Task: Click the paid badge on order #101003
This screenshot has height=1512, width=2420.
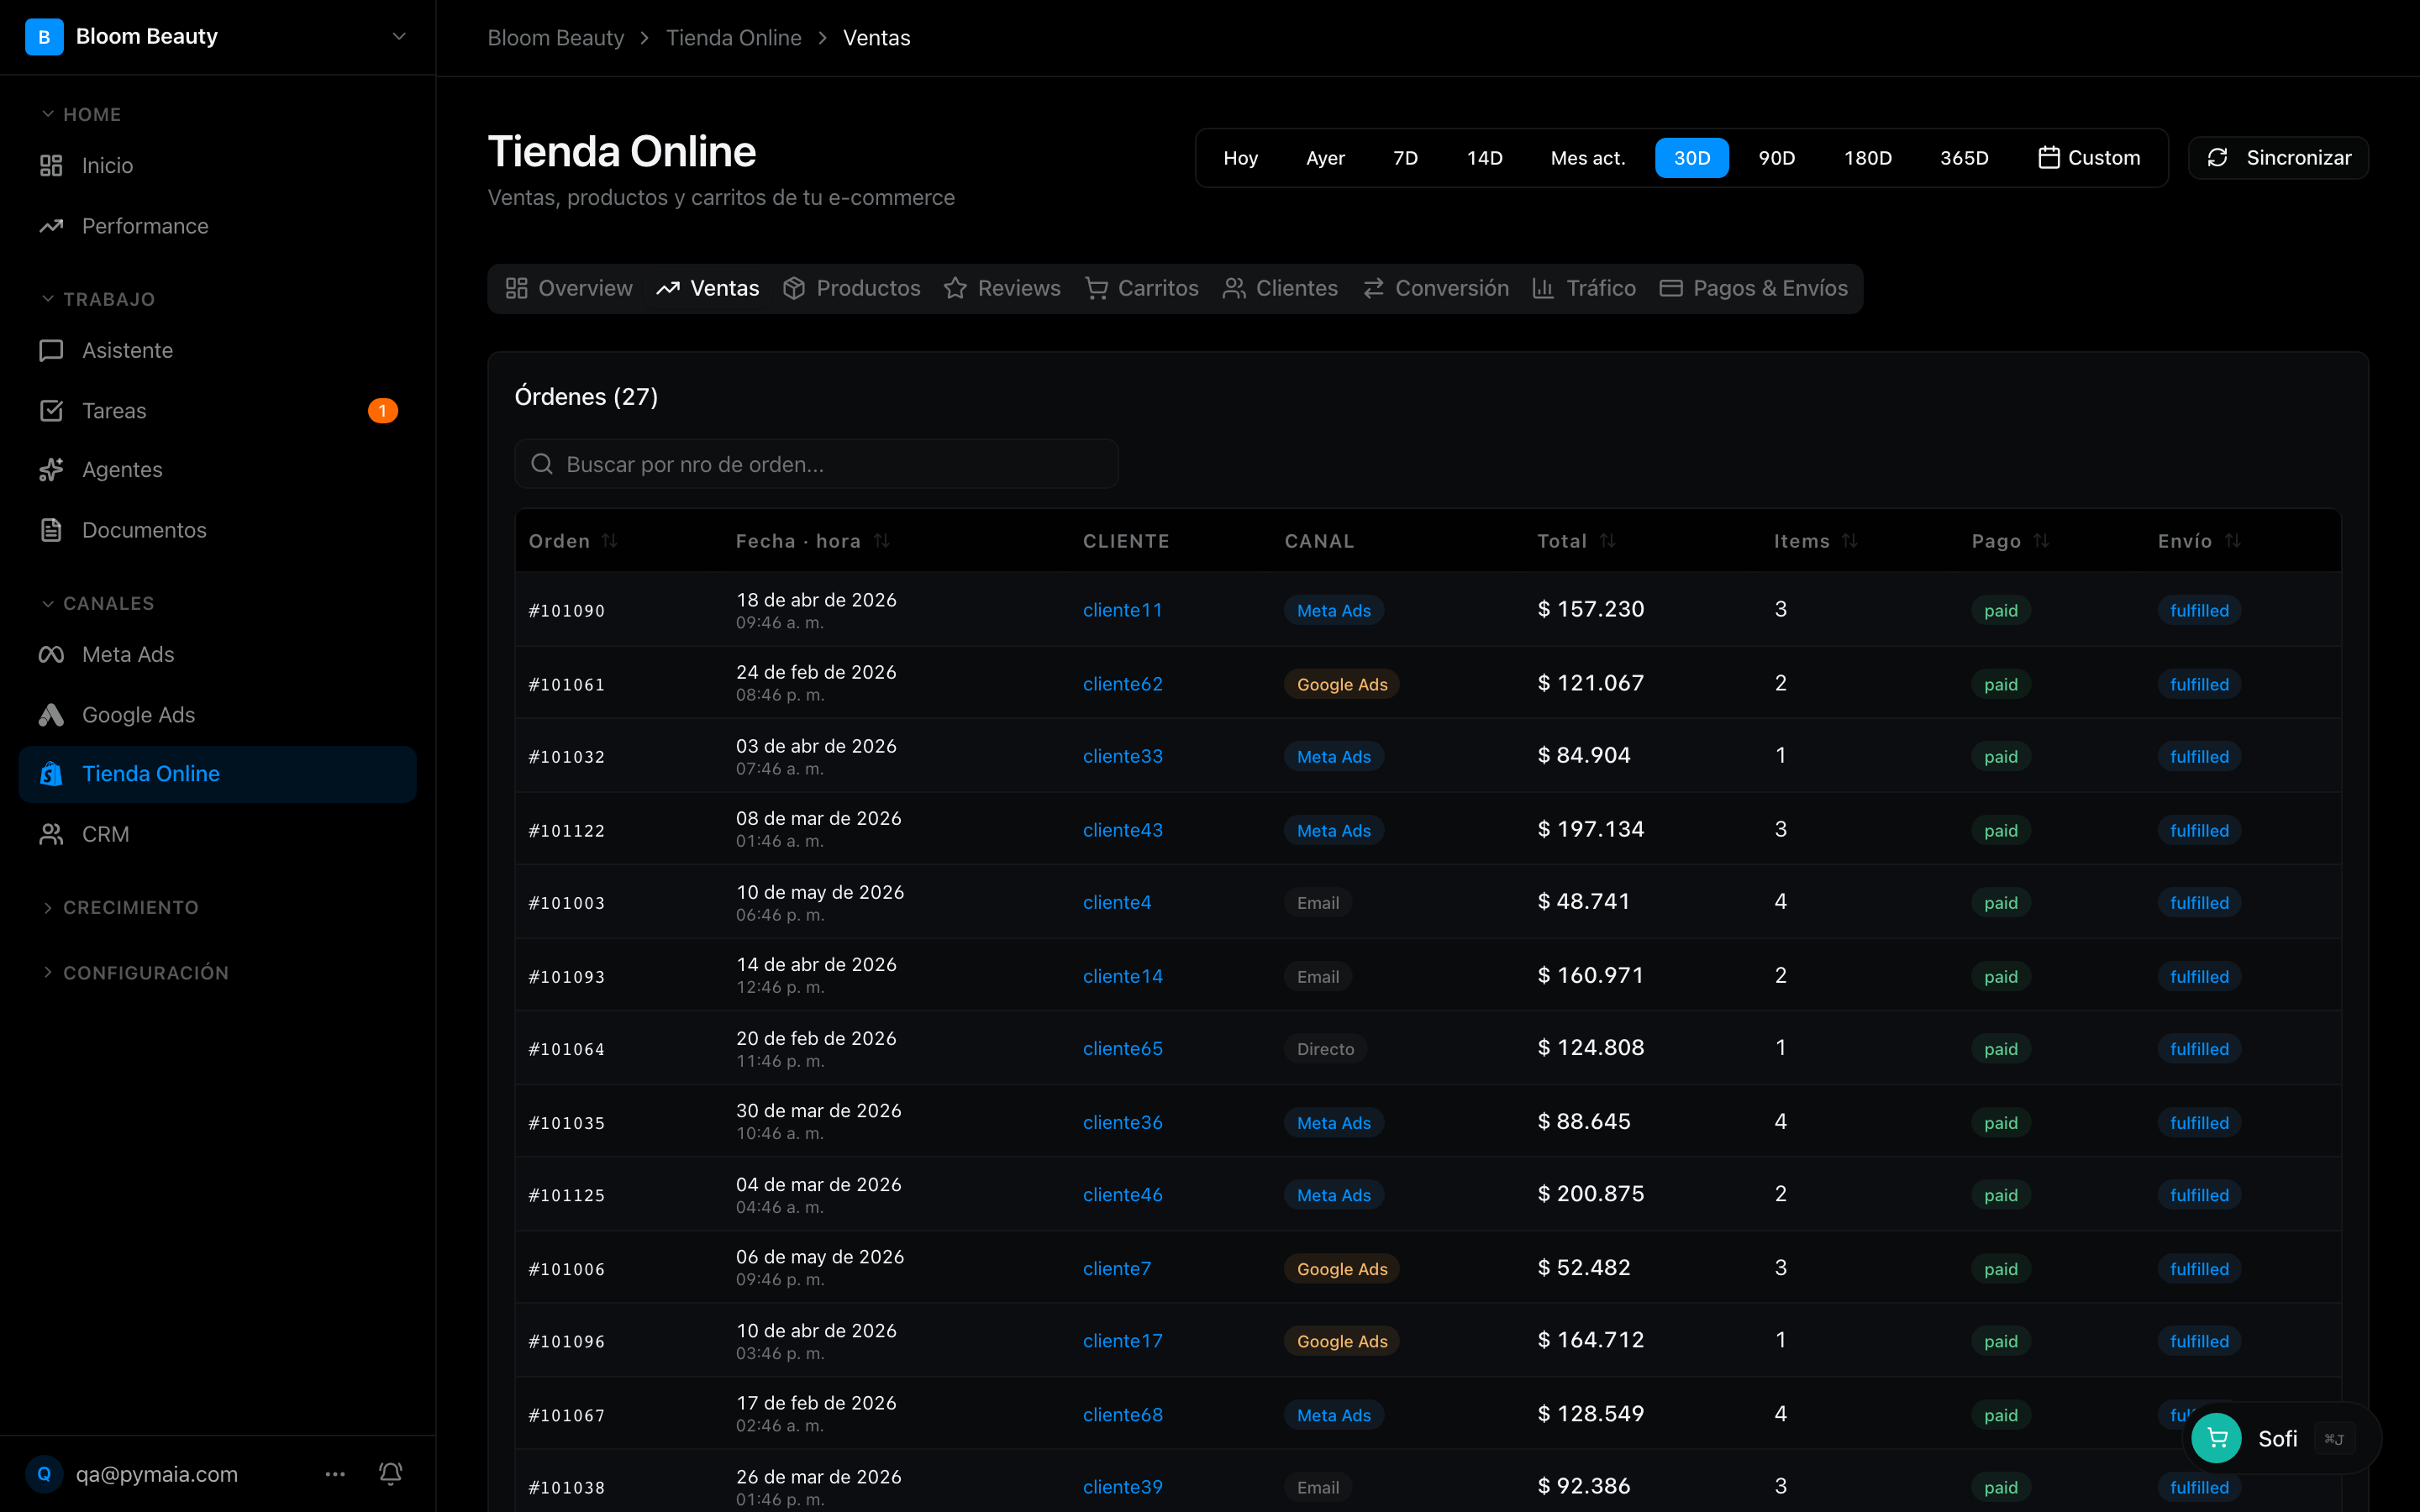Action: click(x=2000, y=903)
